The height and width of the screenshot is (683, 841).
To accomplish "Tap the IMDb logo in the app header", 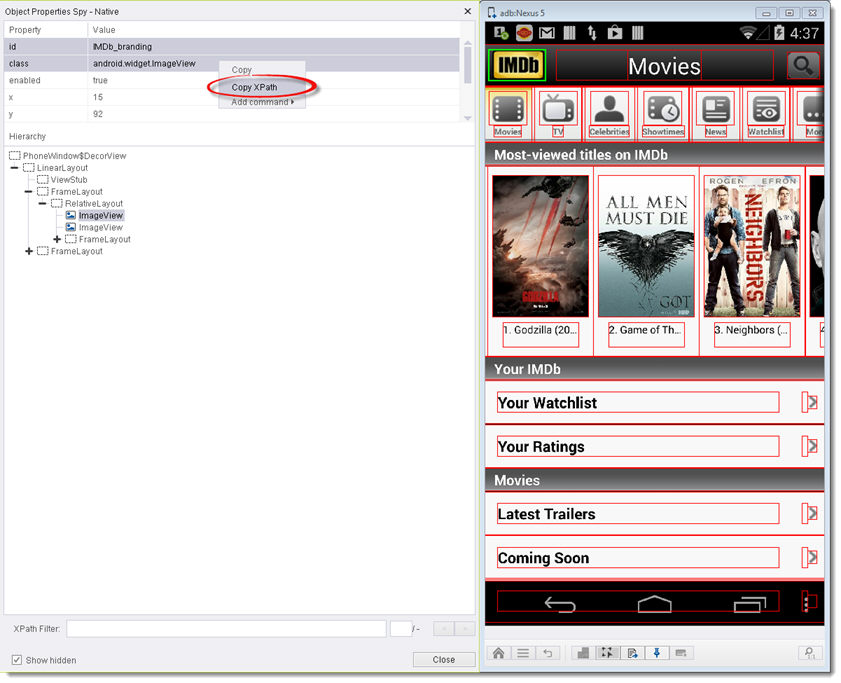I will click(516, 66).
